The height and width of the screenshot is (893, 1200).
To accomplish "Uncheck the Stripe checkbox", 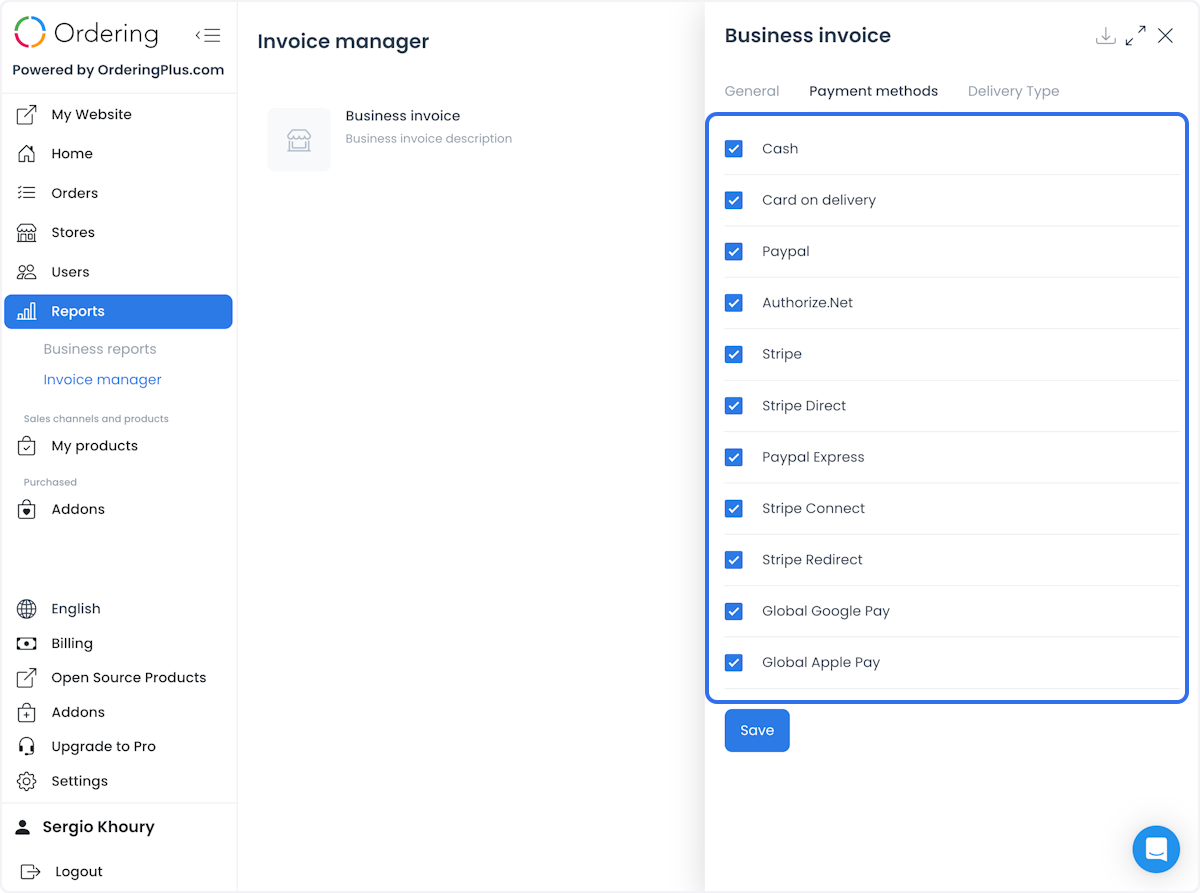I will click(734, 354).
